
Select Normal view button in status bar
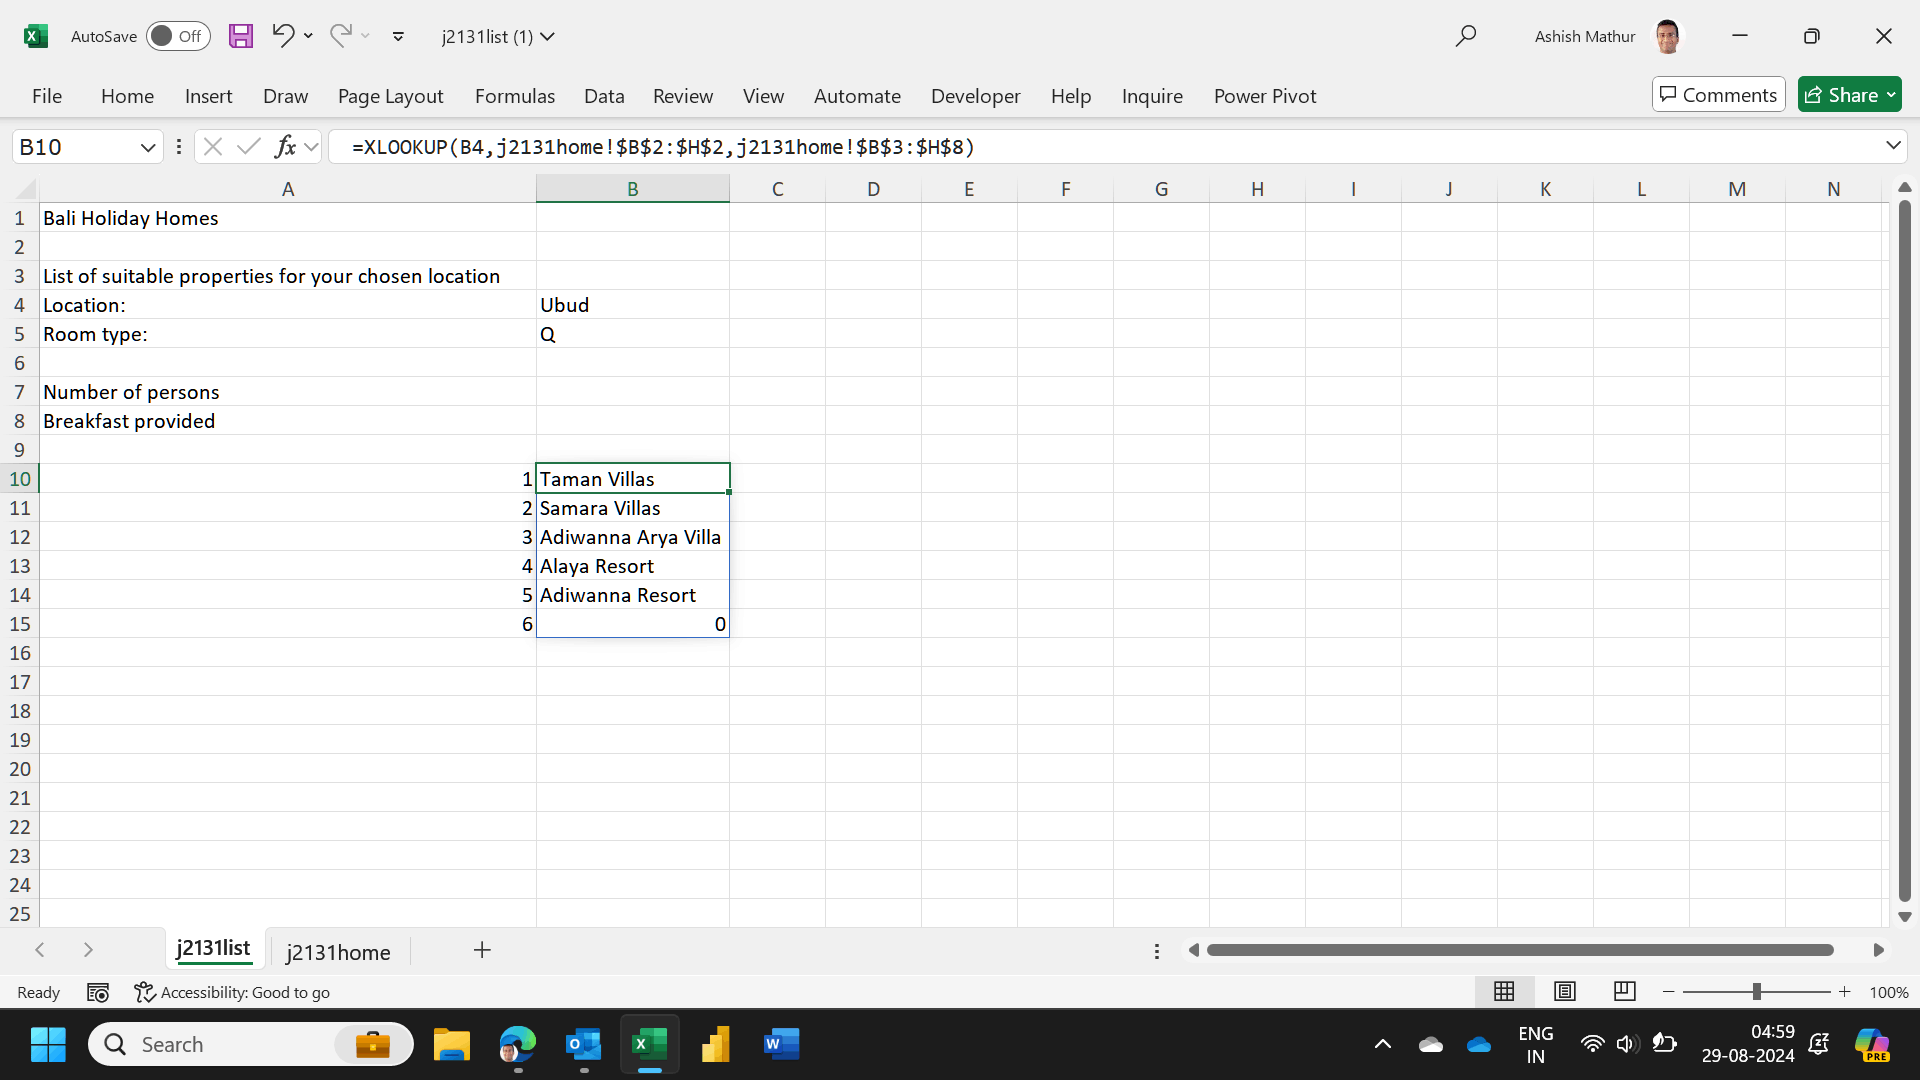(x=1504, y=991)
